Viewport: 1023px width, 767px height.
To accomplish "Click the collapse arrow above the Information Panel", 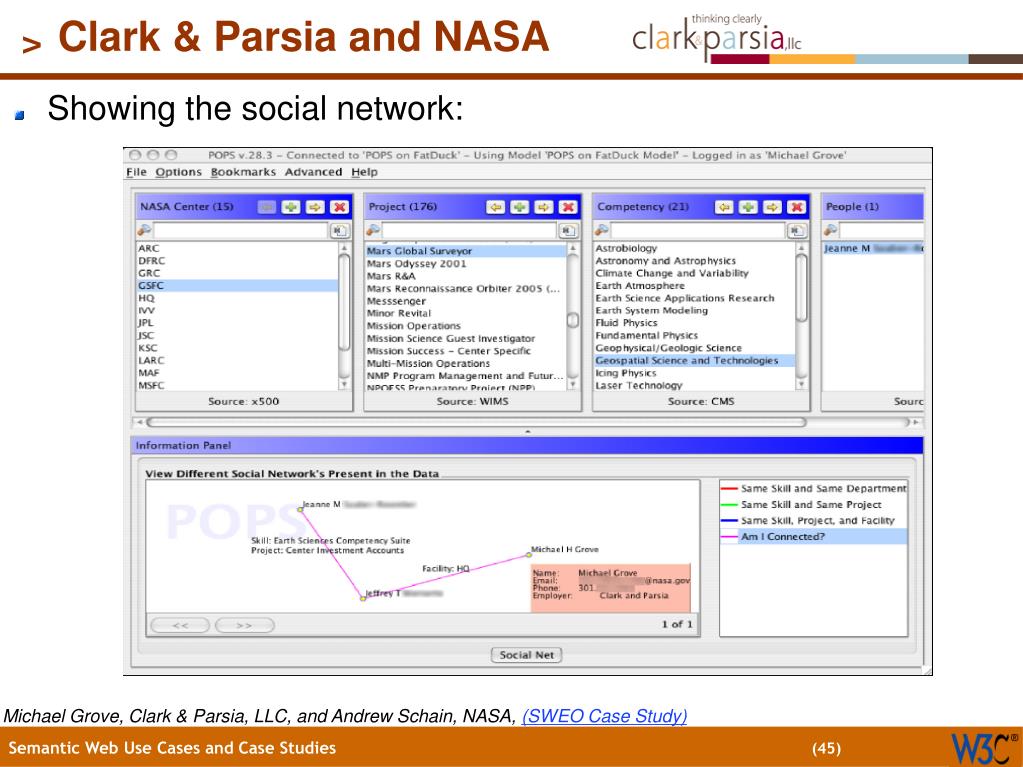I will point(527,432).
